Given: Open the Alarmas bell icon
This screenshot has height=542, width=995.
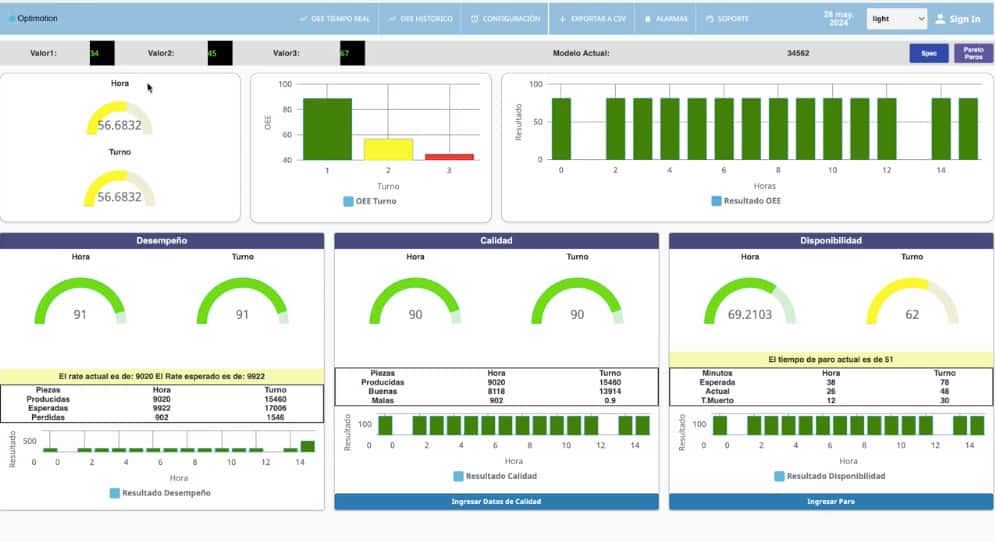Looking at the screenshot, I should (648, 19).
